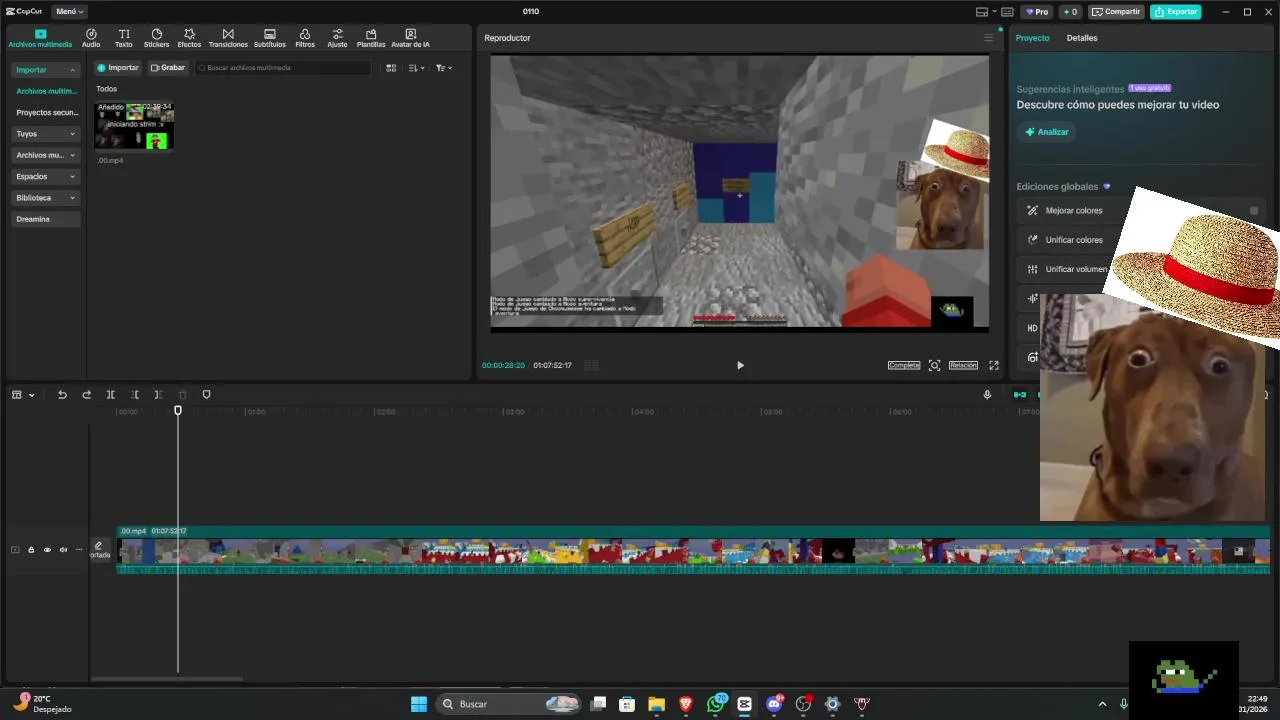Open the Subtítulos tab
The height and width of the screenshot is (720, 1280).
click(269, 38)
